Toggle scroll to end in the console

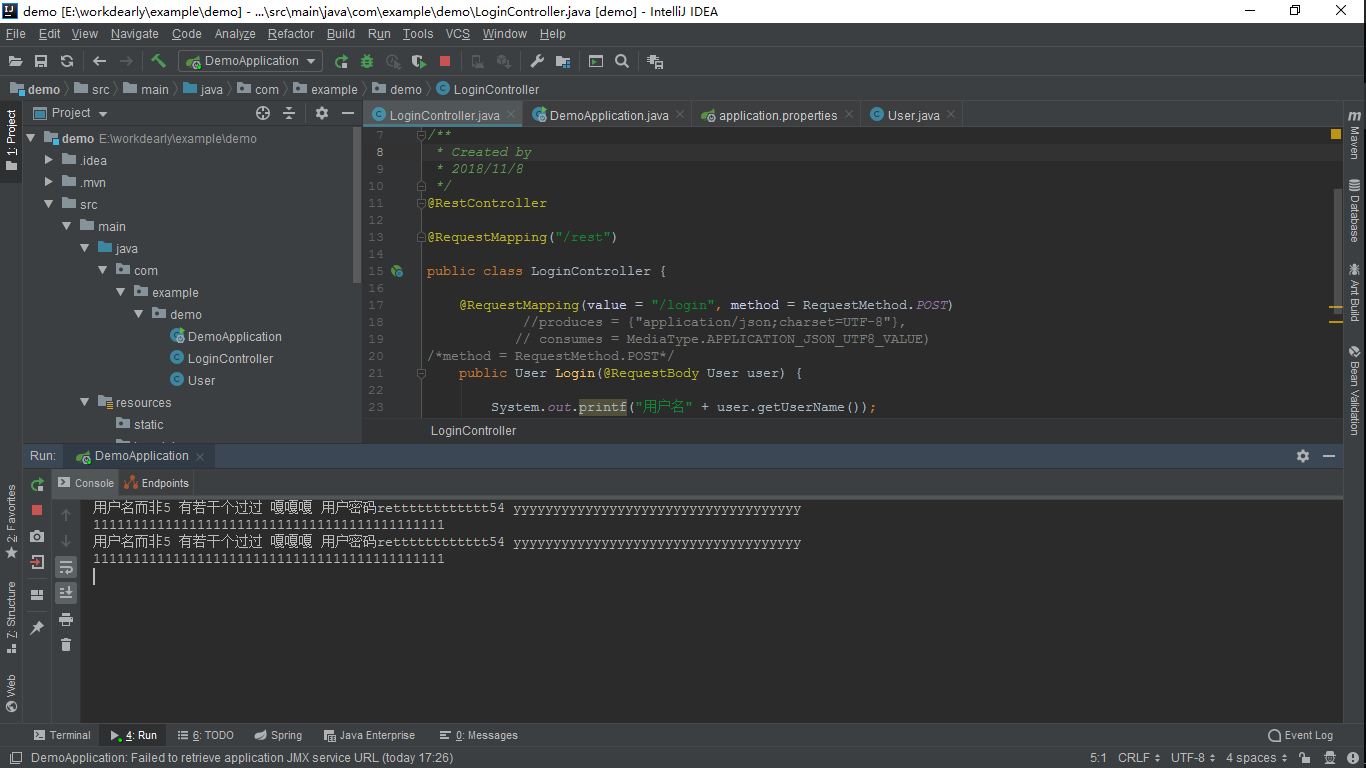(66, 593)
